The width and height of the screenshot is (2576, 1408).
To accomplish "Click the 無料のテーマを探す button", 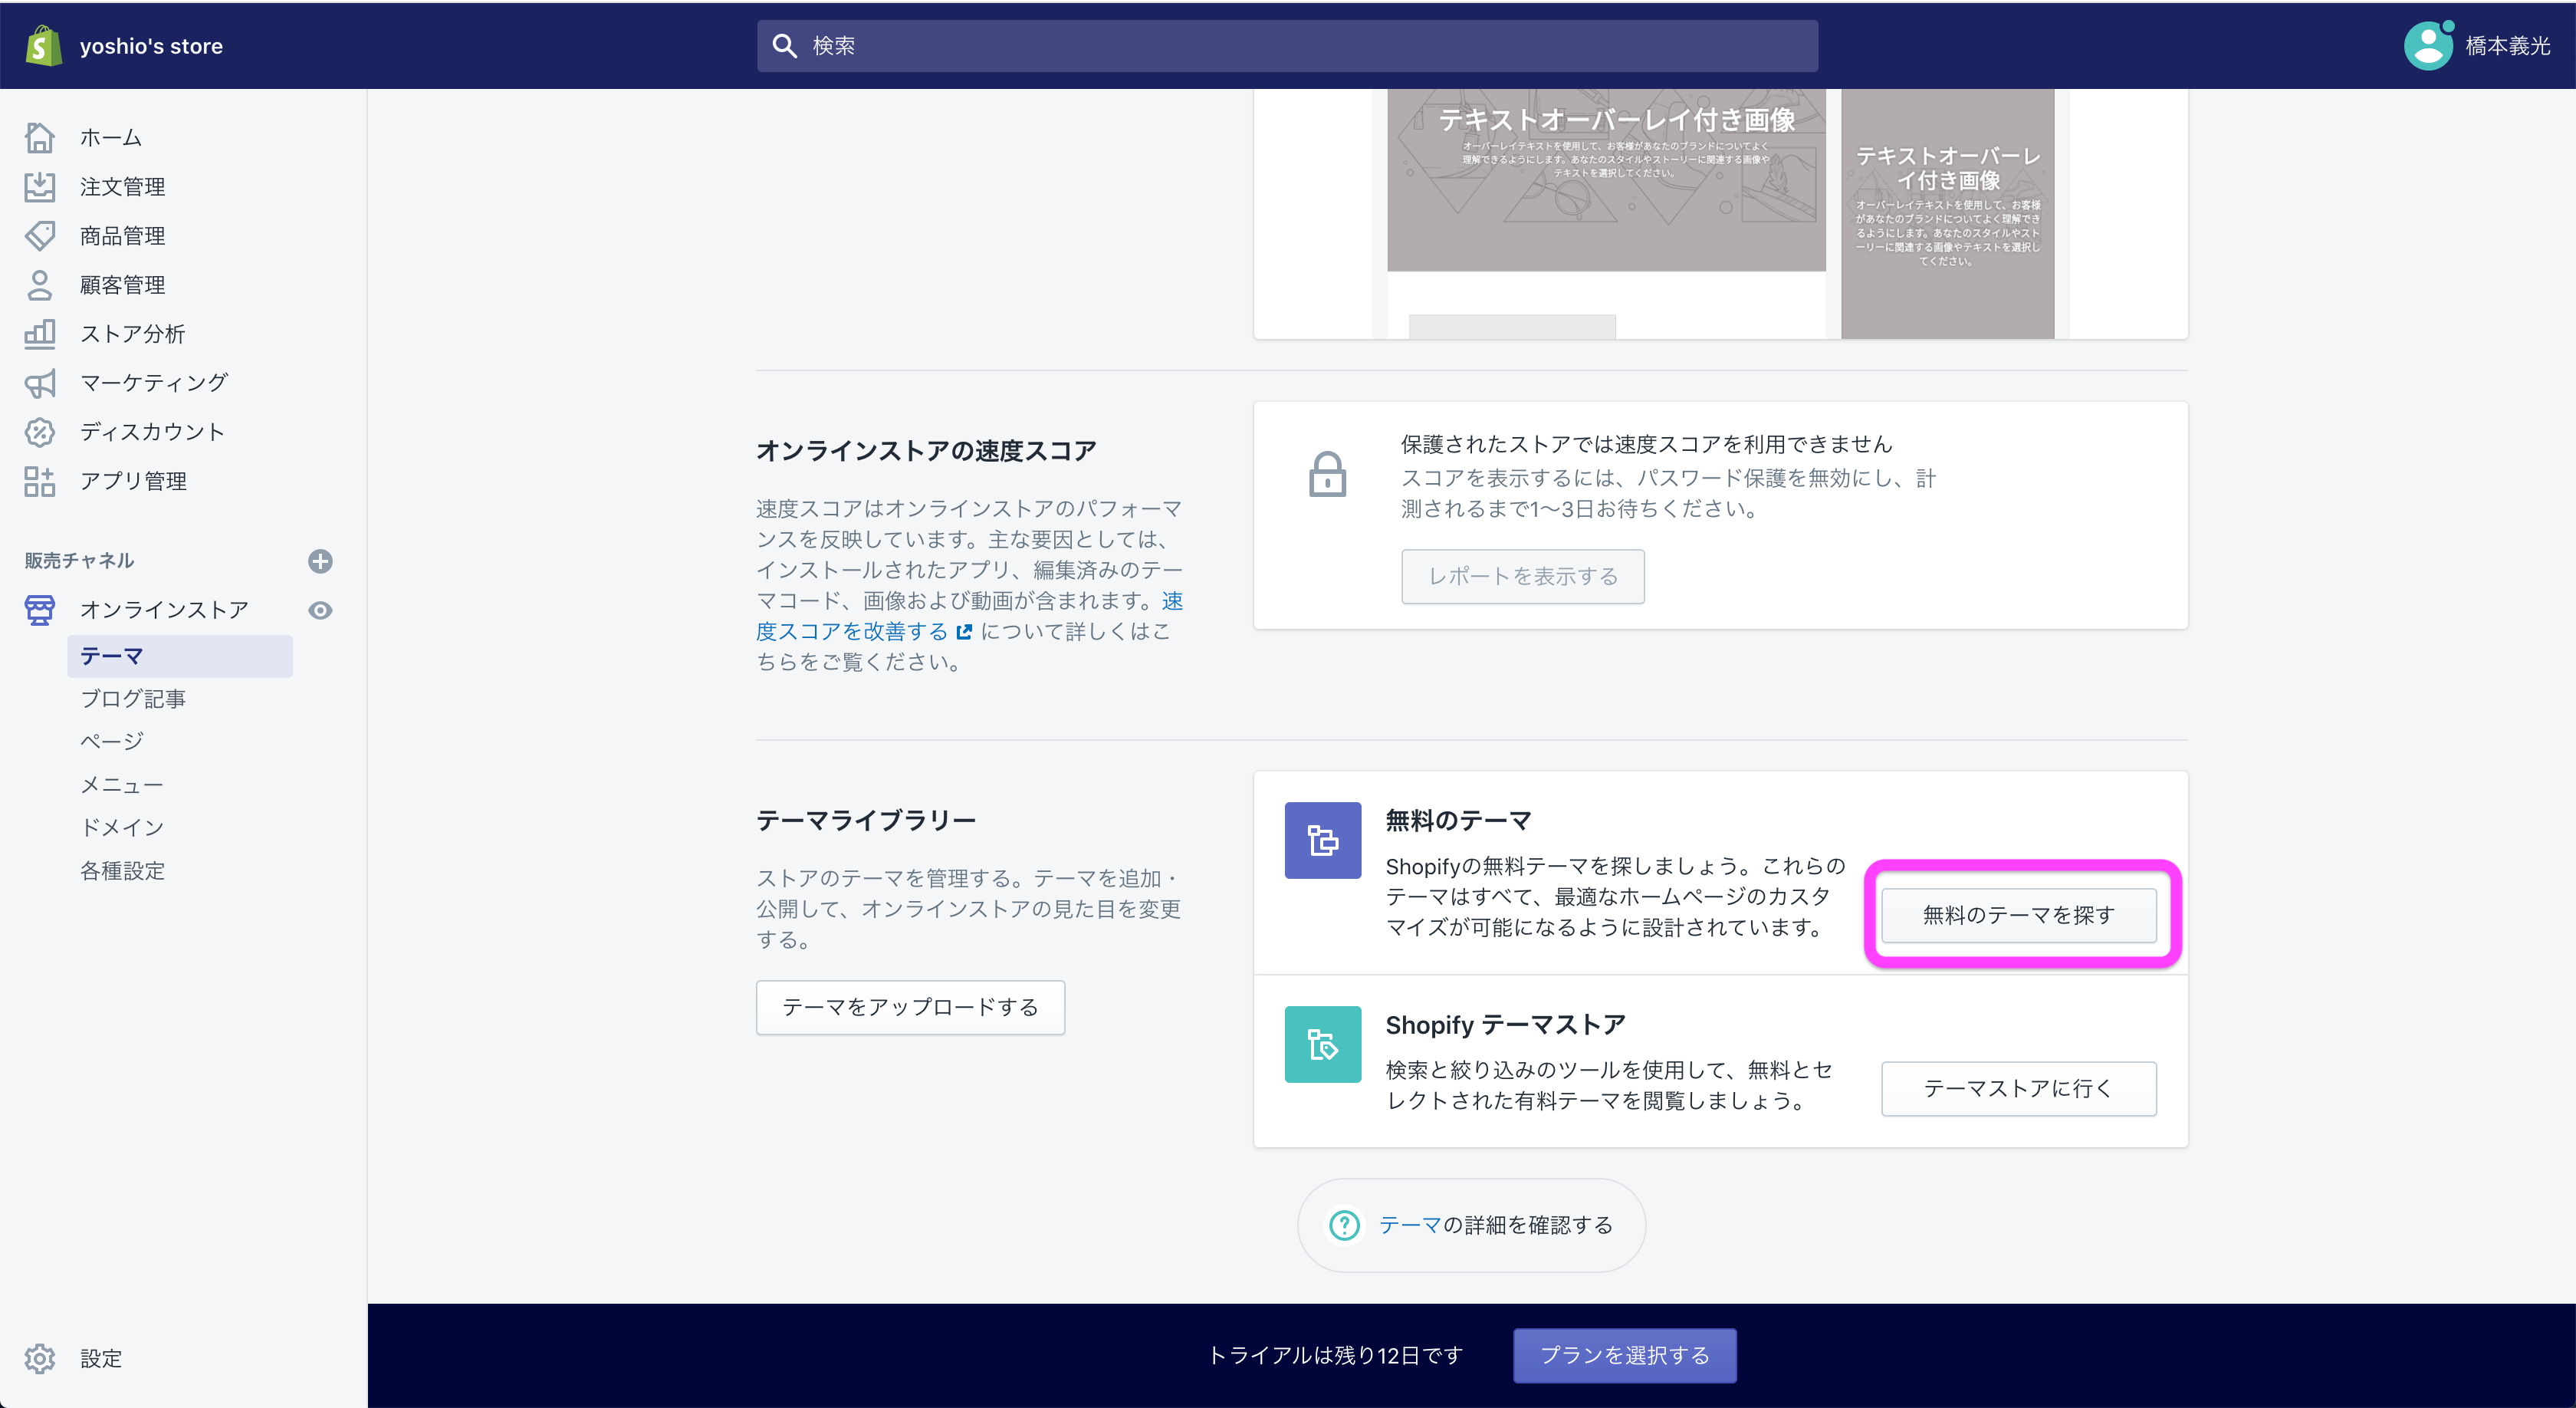I will pos(2018,915).
